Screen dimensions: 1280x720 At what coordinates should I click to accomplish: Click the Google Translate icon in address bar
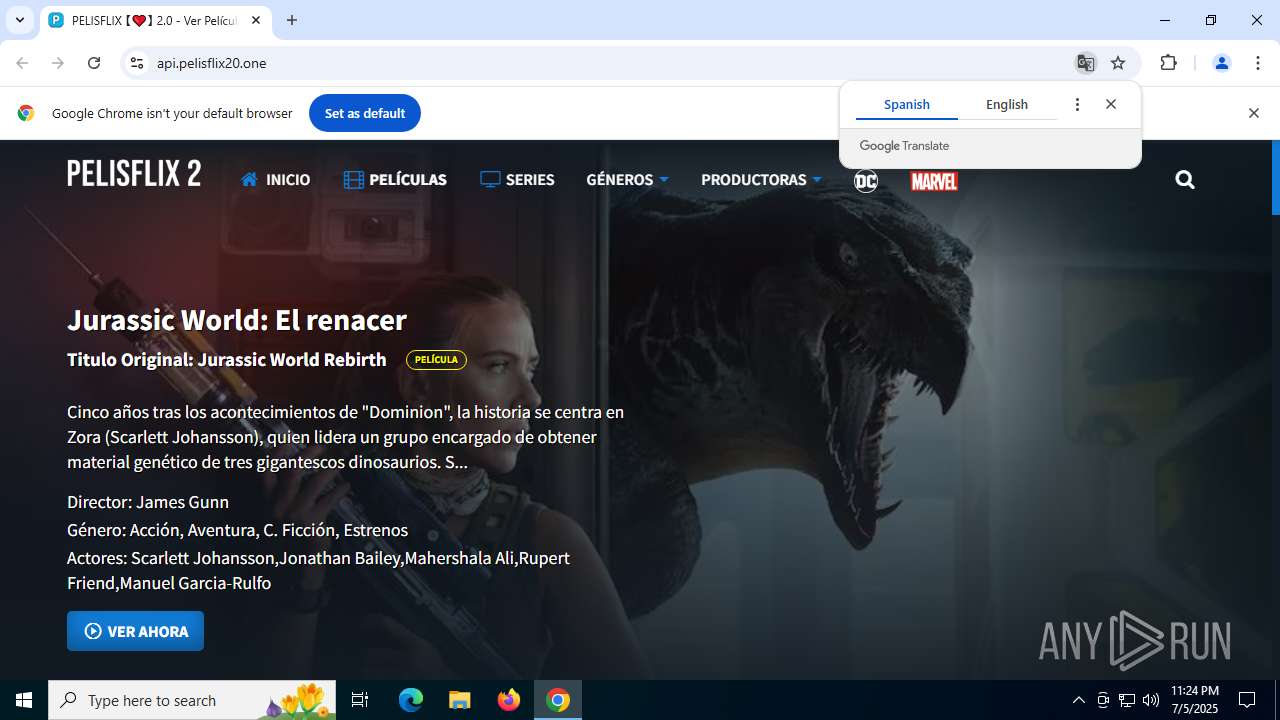click(1085, 63)
